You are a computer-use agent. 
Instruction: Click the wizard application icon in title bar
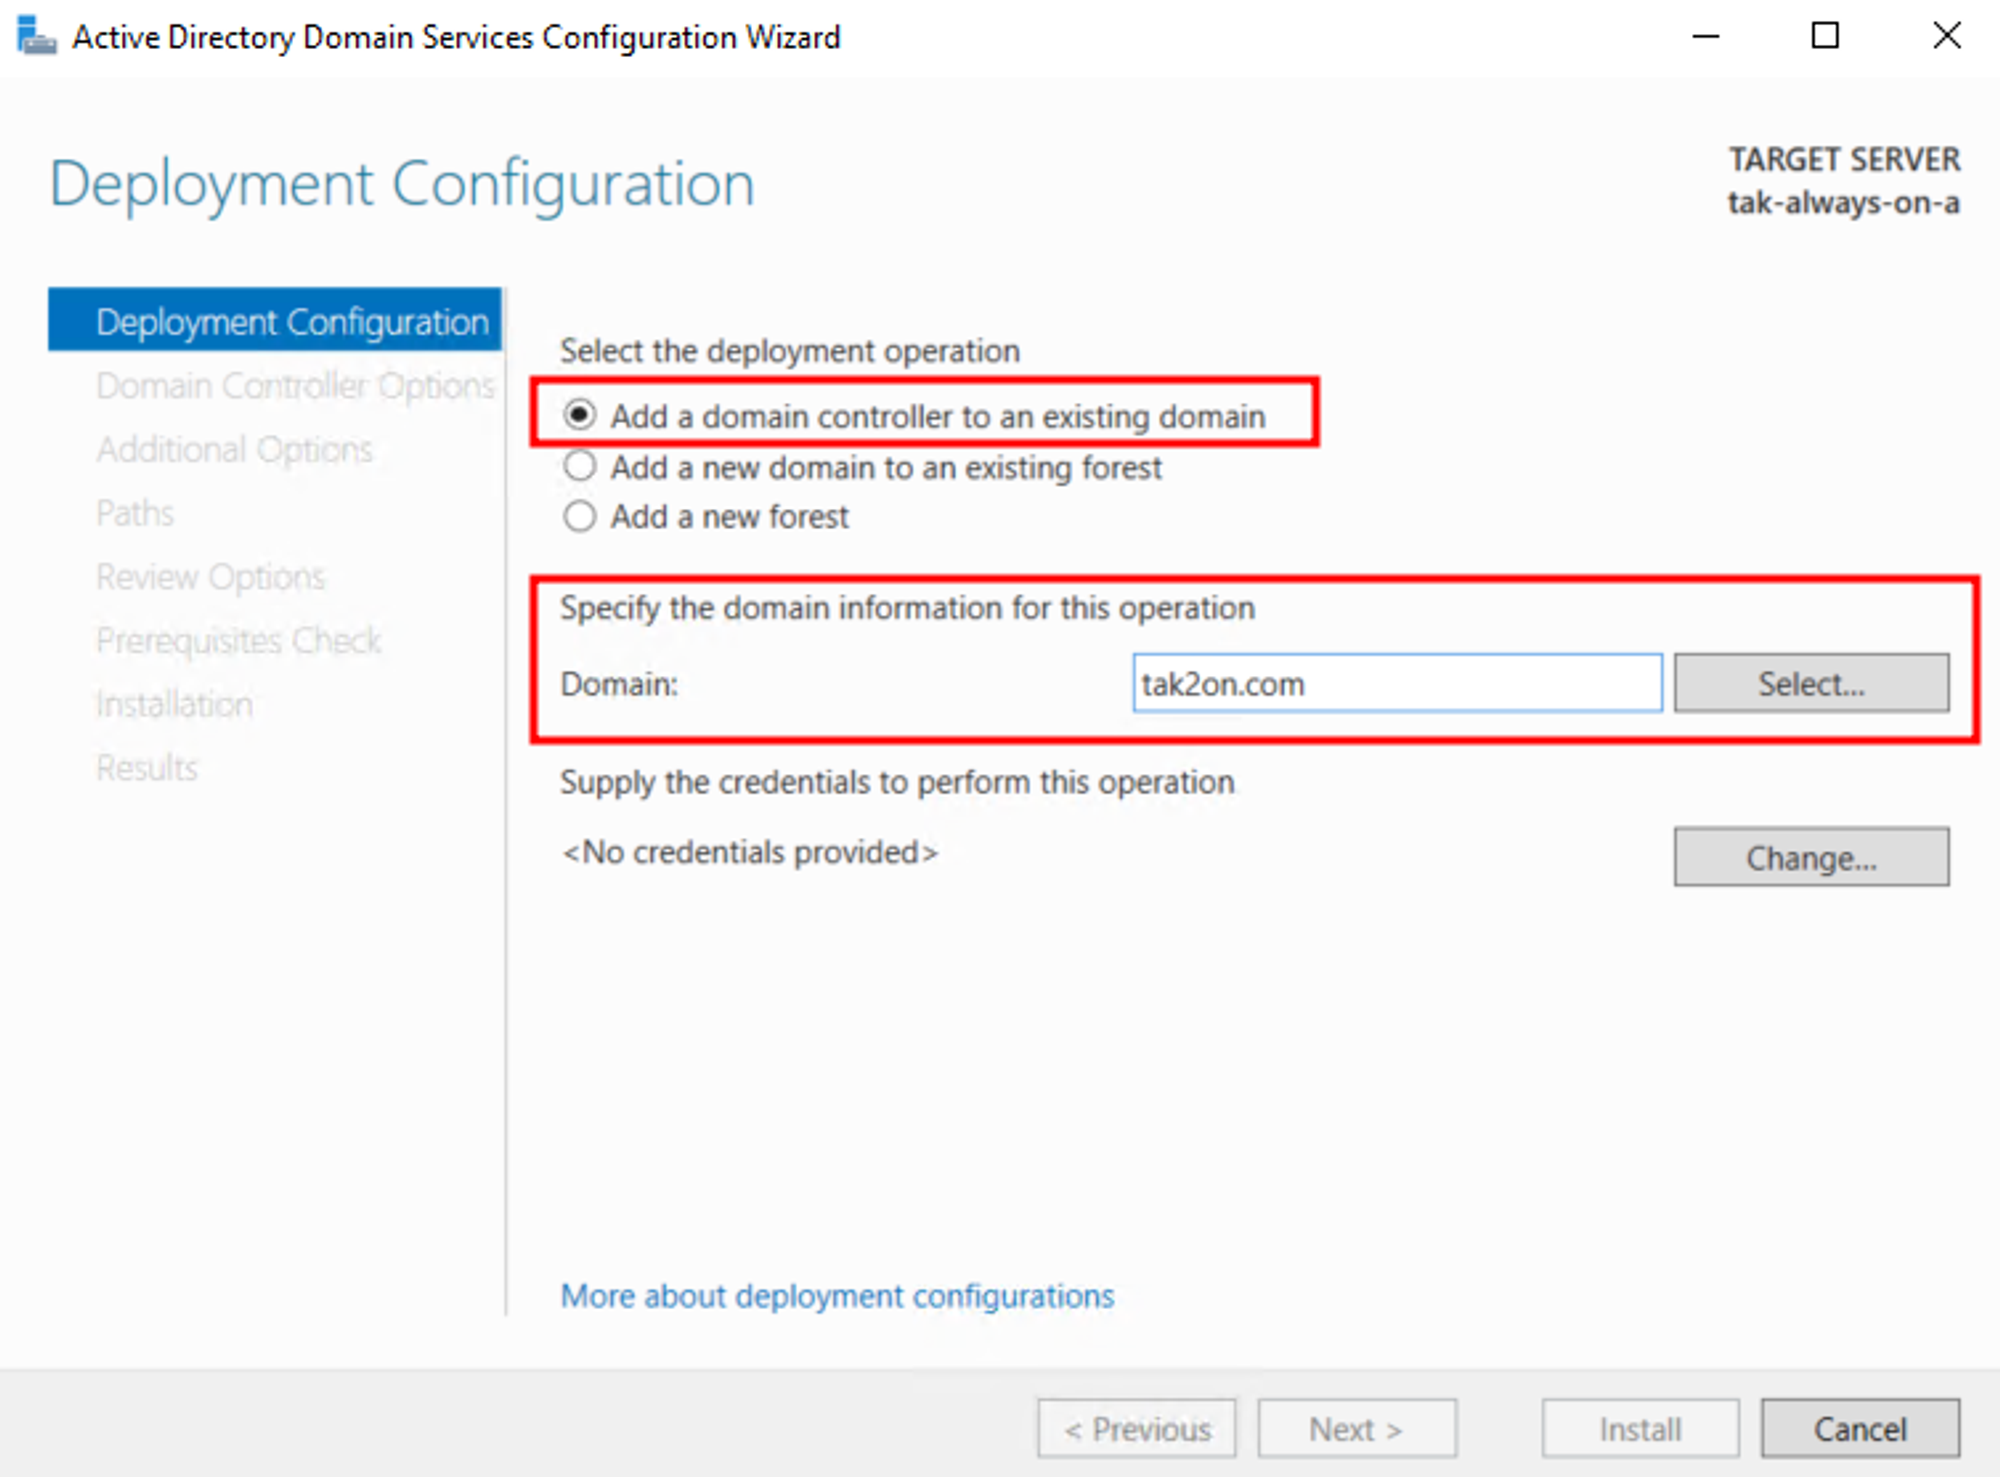(x=36, y=37)
